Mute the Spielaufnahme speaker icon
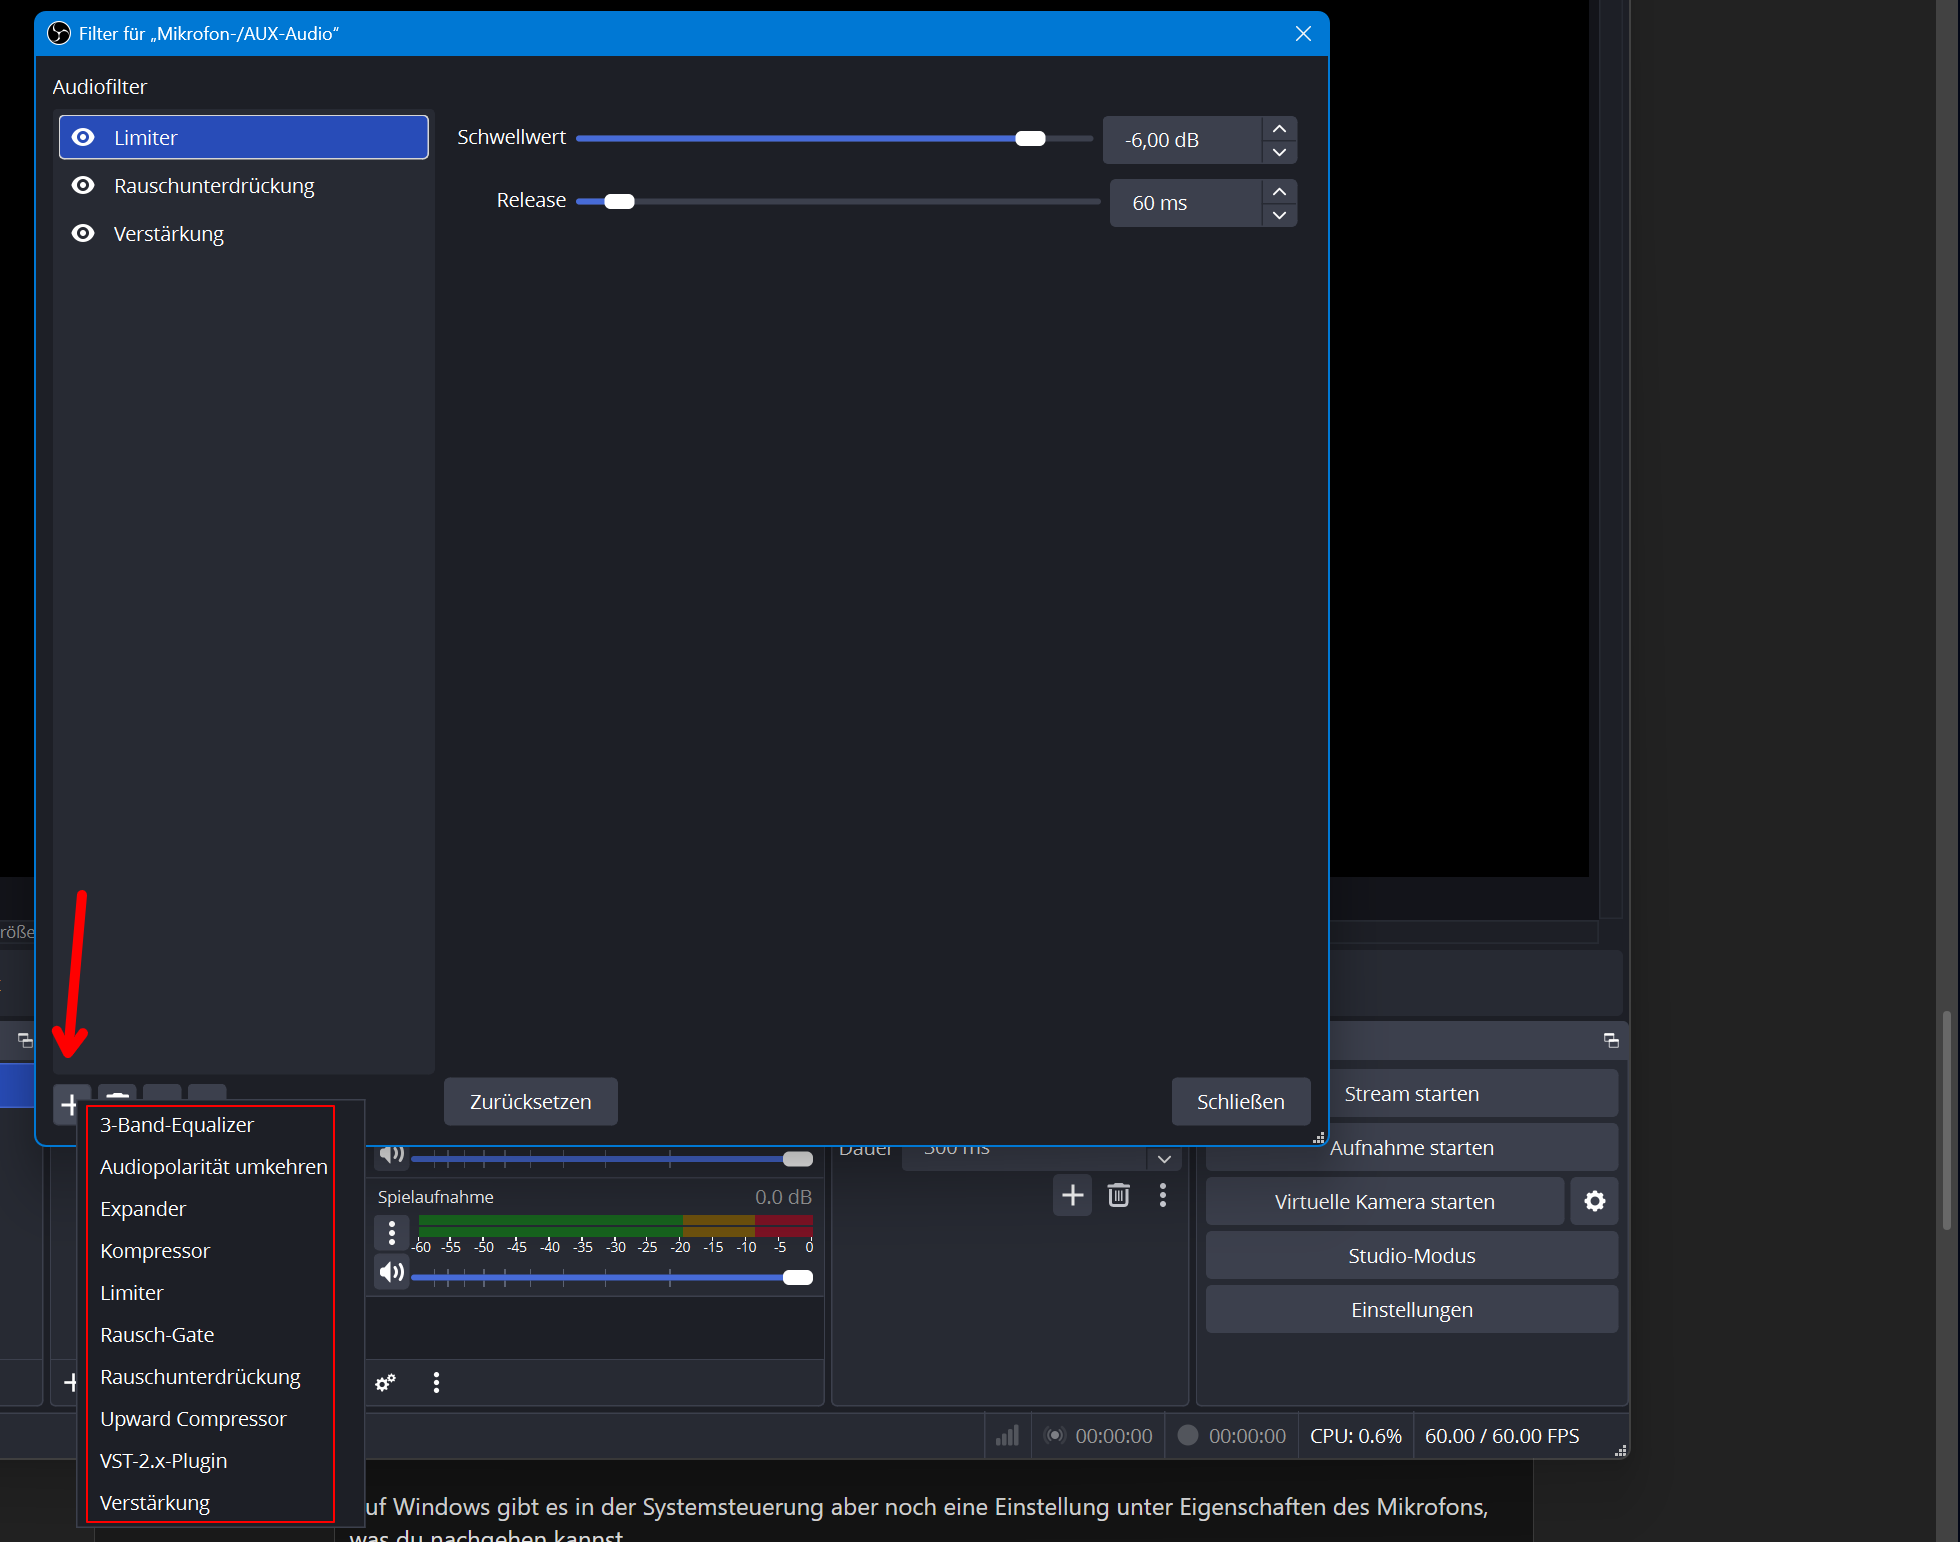The image size is (1960, 1542). (x=392, y=1272)
